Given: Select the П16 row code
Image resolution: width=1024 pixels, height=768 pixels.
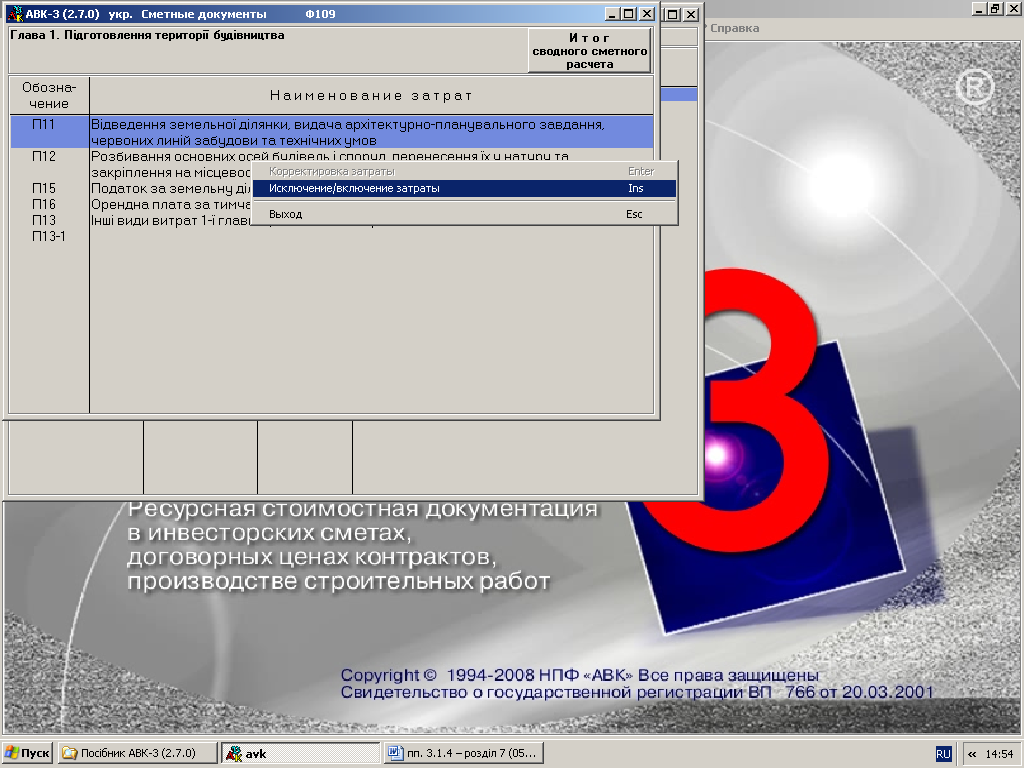Looking at the screenshot, I should [x=44, y=204].
